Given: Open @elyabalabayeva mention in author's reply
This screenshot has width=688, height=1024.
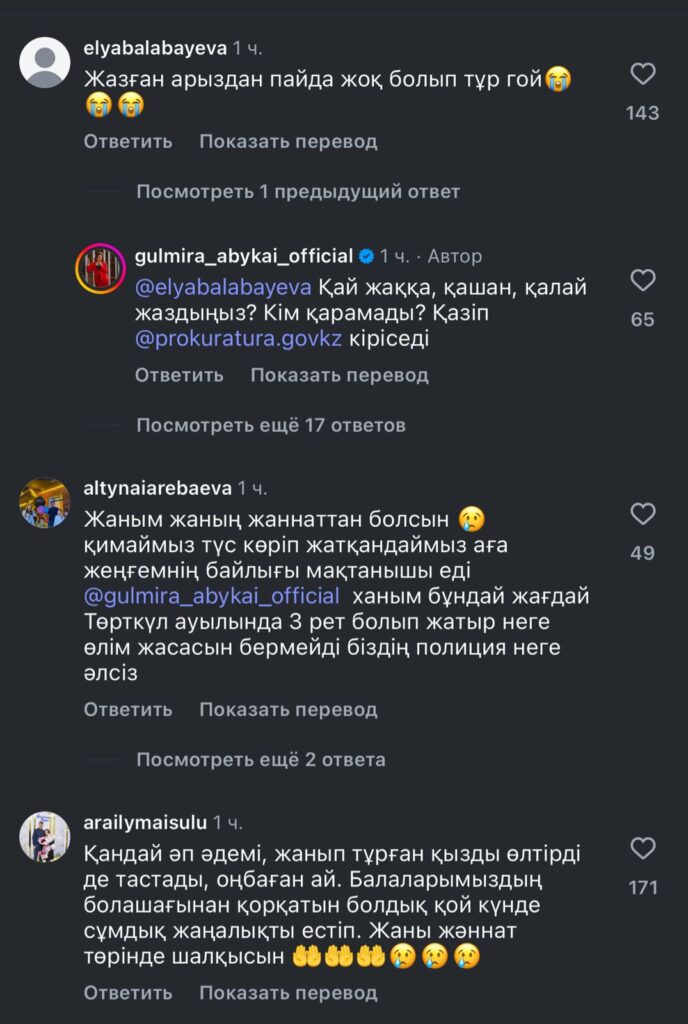Looking at the screenshot, I should (224, 288).
